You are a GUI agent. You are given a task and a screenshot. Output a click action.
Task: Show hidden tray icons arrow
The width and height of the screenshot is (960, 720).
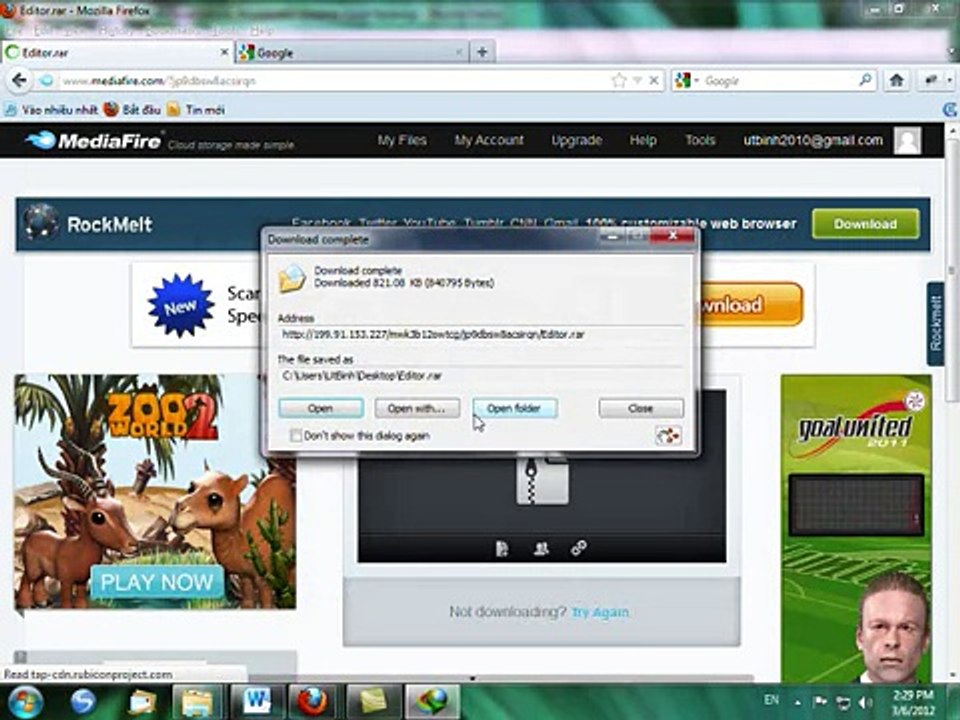[798, 702]
